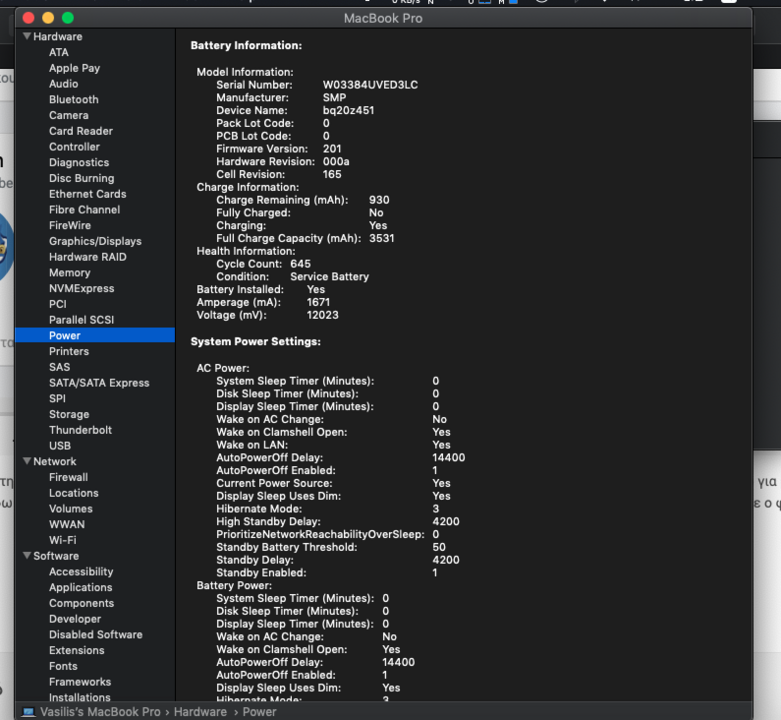Click System Power Settings heading

tap(256, 342)
